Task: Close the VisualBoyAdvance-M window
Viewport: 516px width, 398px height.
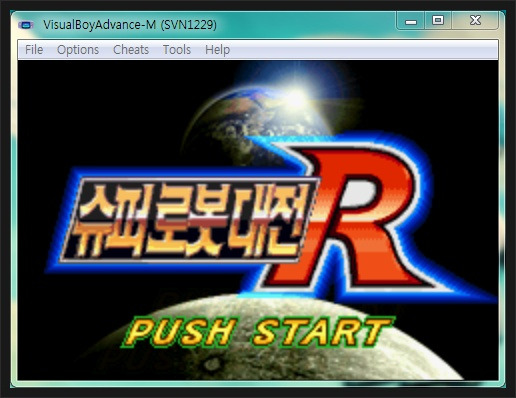Action: [x=475, y=21]
